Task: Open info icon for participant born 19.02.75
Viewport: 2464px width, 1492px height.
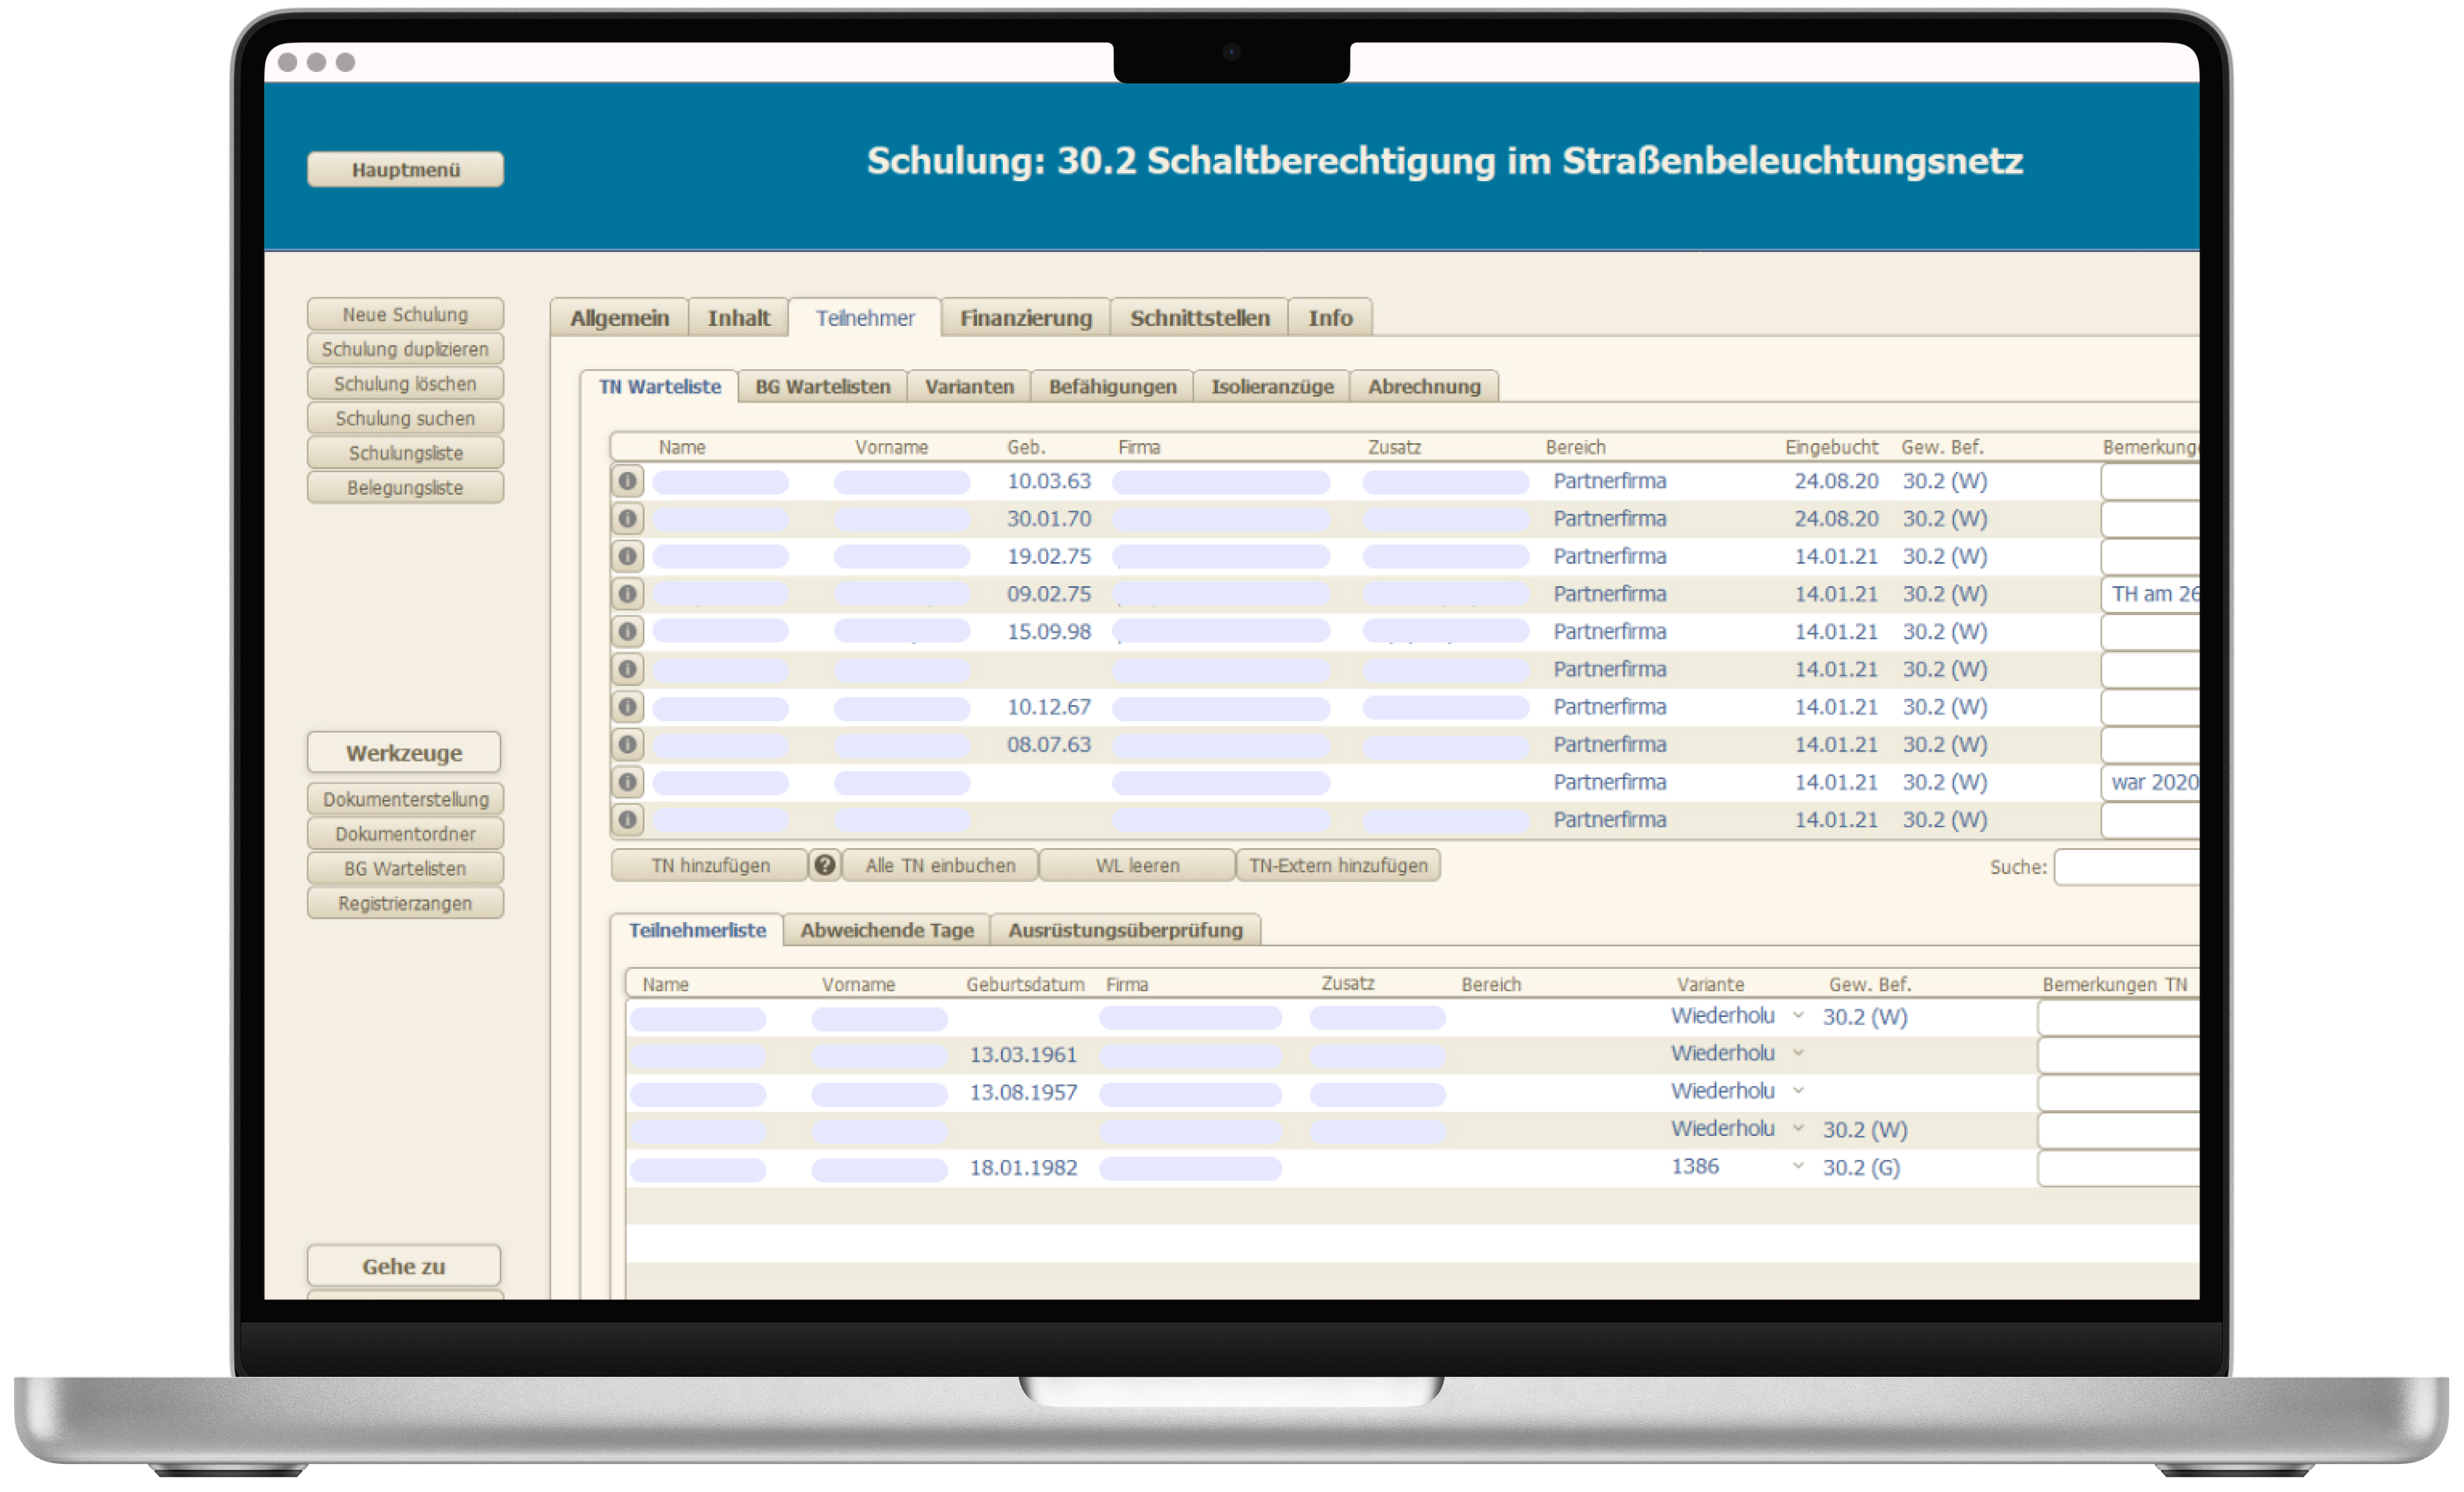Action: coord(627,556)
